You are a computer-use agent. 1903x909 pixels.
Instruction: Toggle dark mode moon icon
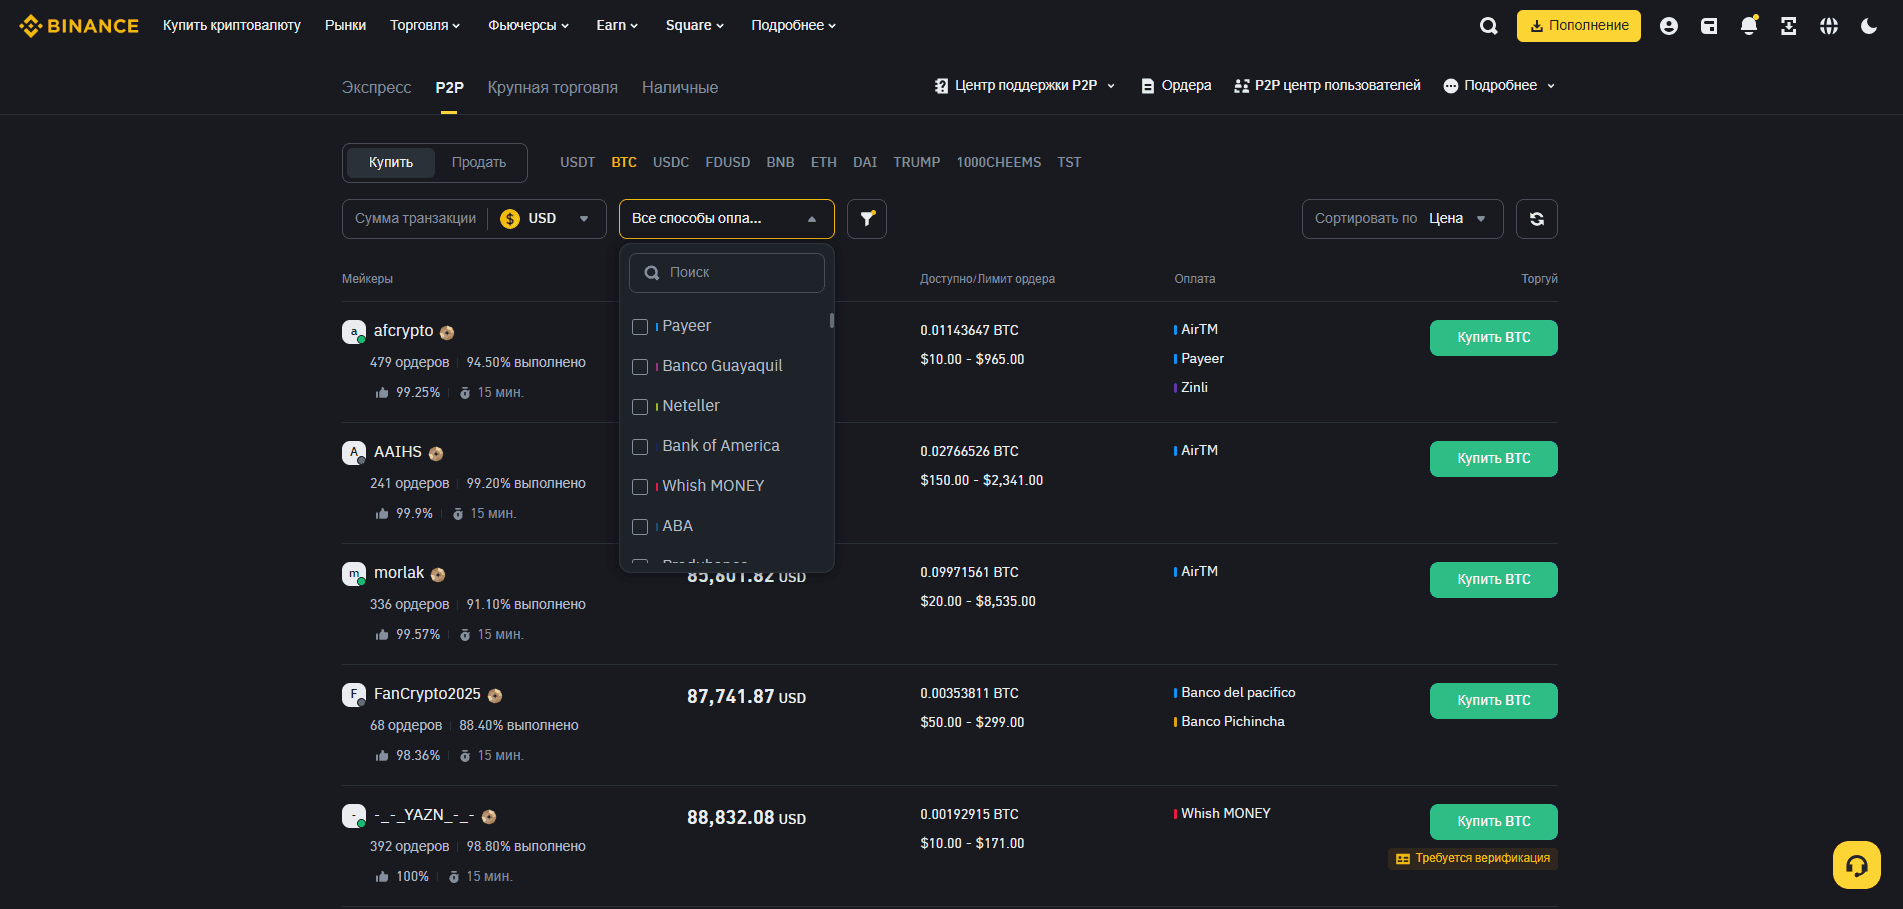click(1868, 26)
